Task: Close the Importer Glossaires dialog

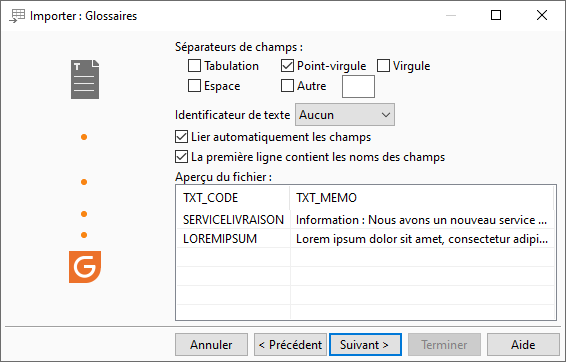Action: point(542,15)
